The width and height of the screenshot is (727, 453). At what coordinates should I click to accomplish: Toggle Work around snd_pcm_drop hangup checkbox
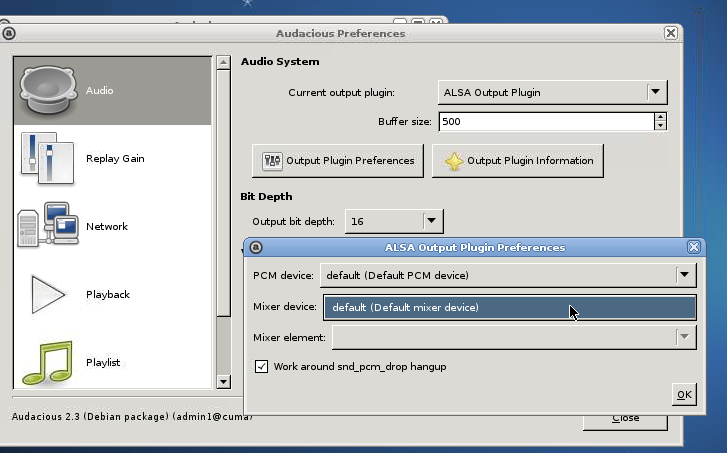point(261,366)
